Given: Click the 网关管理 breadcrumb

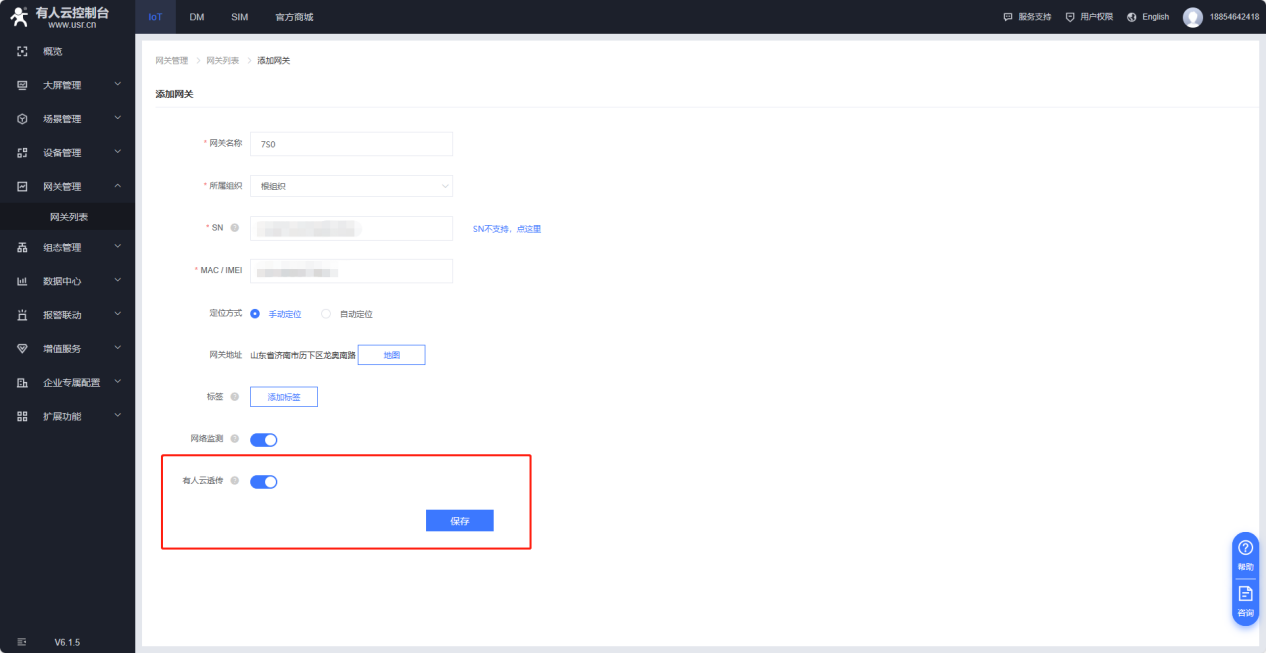Looking at the screenshot, I should (x=171, y=61).
